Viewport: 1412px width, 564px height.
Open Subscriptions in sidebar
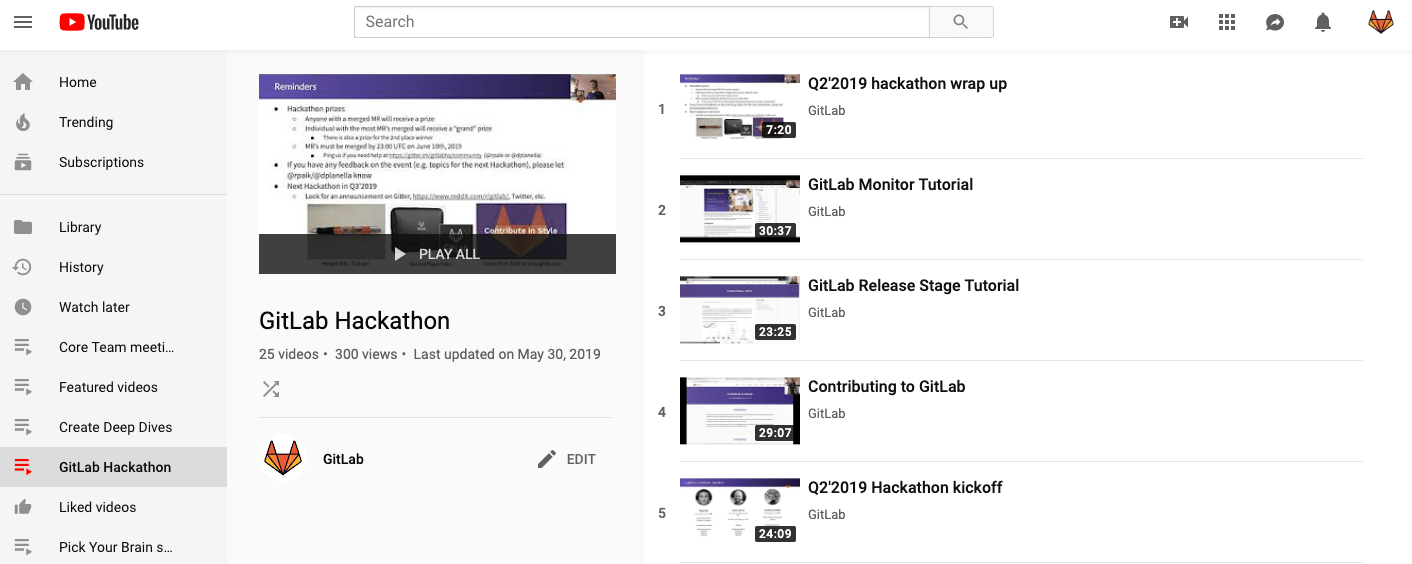[101, 162]
